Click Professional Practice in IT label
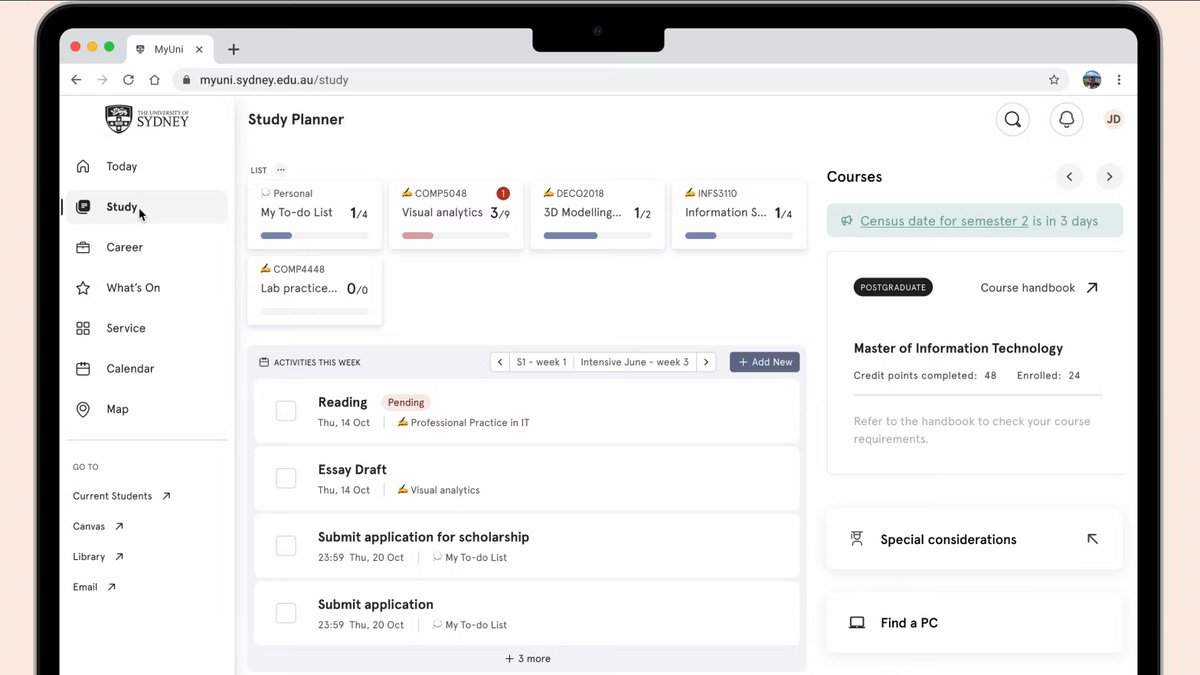The width and height of the screenshot is (1200, 675). point(470,423)
